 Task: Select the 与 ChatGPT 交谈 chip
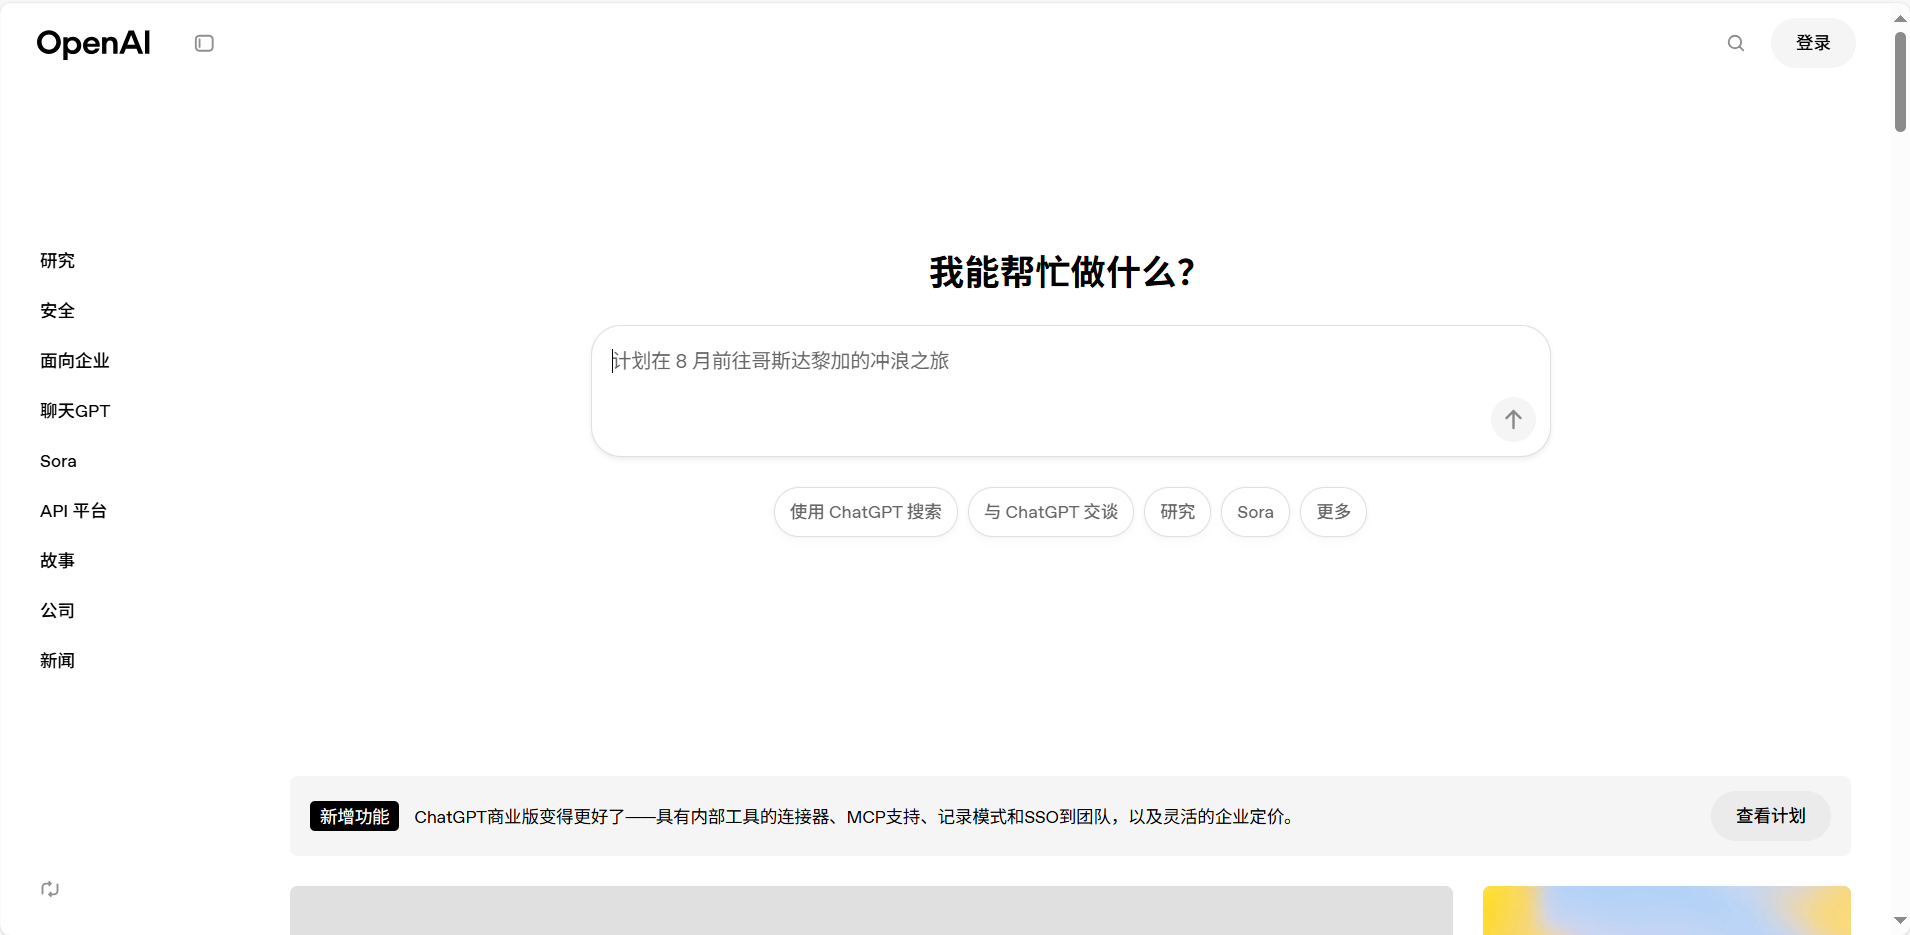click(1051, 512)
